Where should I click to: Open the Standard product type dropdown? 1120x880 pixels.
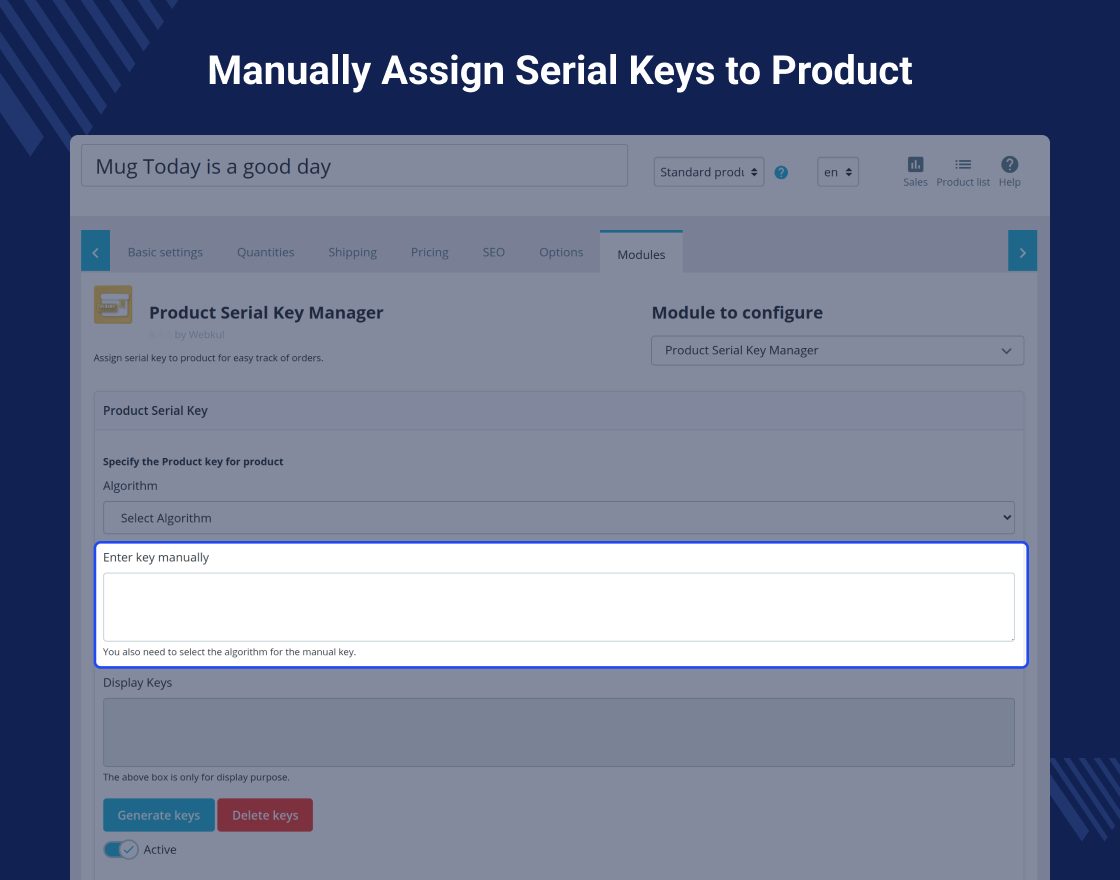point(709,172)
